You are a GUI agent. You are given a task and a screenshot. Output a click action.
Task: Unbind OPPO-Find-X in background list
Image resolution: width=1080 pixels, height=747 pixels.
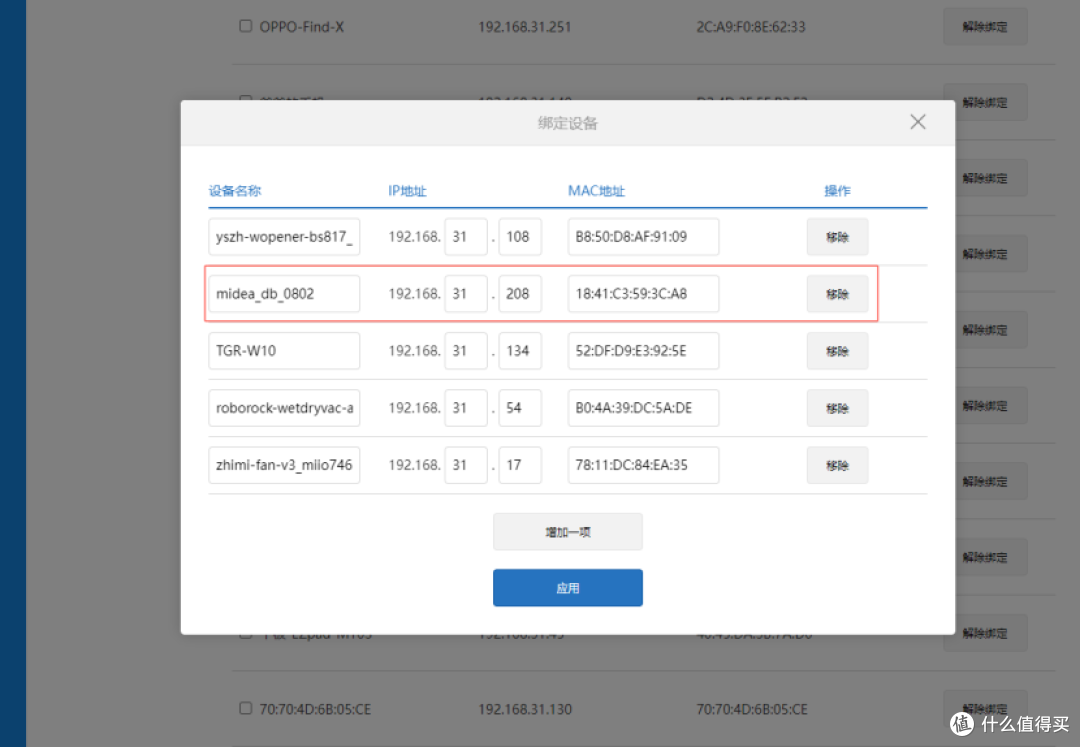985,27
